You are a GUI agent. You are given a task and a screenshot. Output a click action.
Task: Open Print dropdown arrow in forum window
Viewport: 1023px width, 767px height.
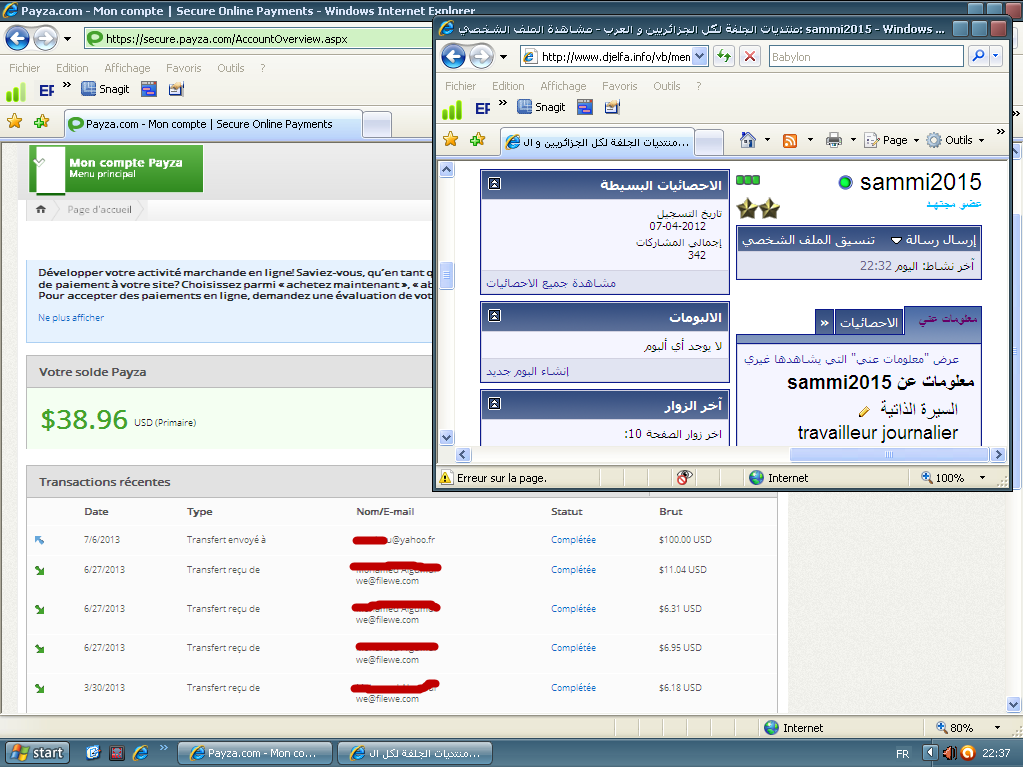click(853, 140)
